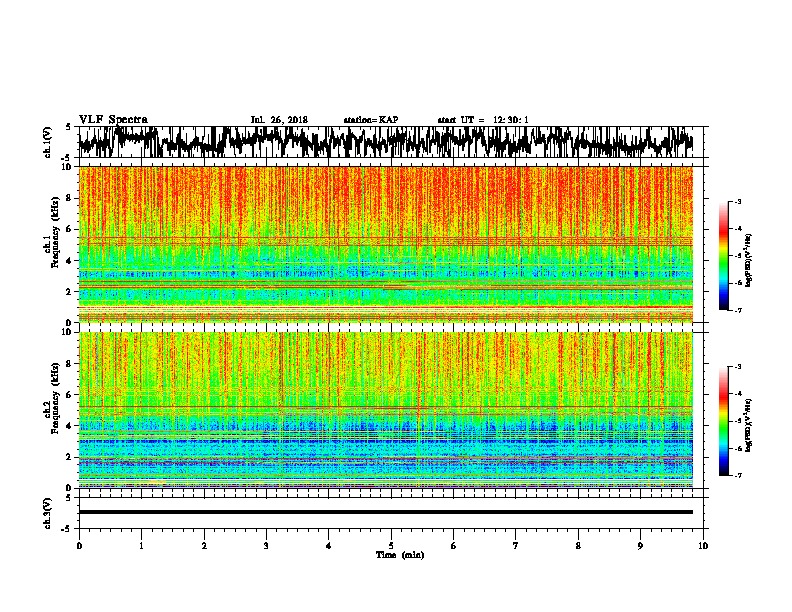
Task: Select the "start UT = 12:30: 1" text
Action: [x=483, y=120]
